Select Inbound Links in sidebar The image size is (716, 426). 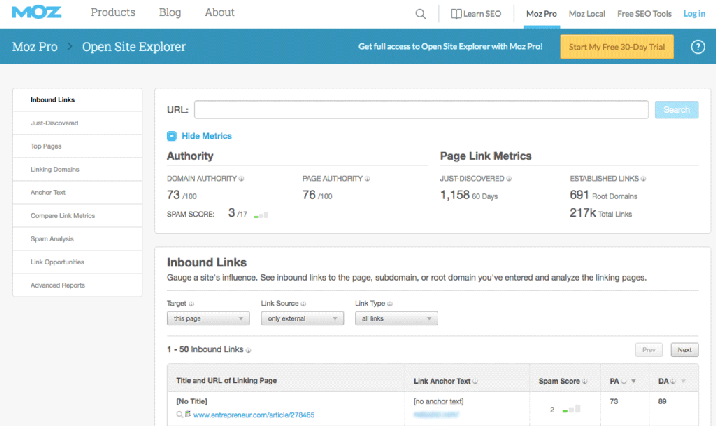pyautogui.click(x=78, y=100)
